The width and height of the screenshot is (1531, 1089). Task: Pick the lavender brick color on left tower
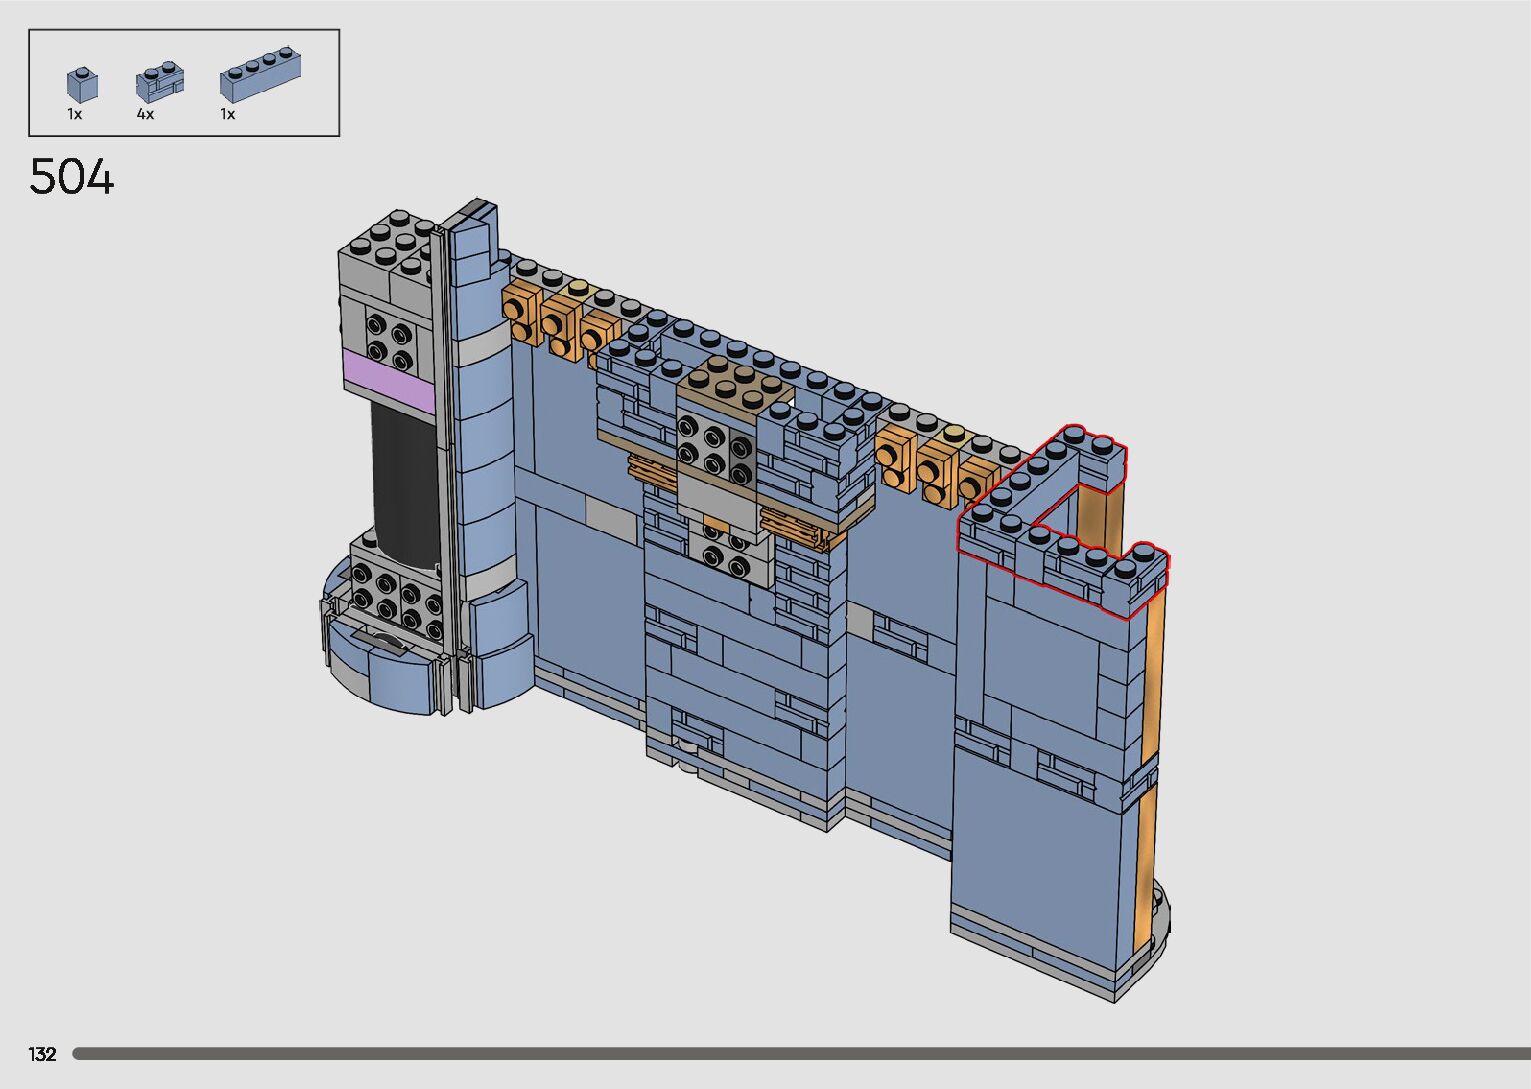pyautogui.click(x=388, y=379)
